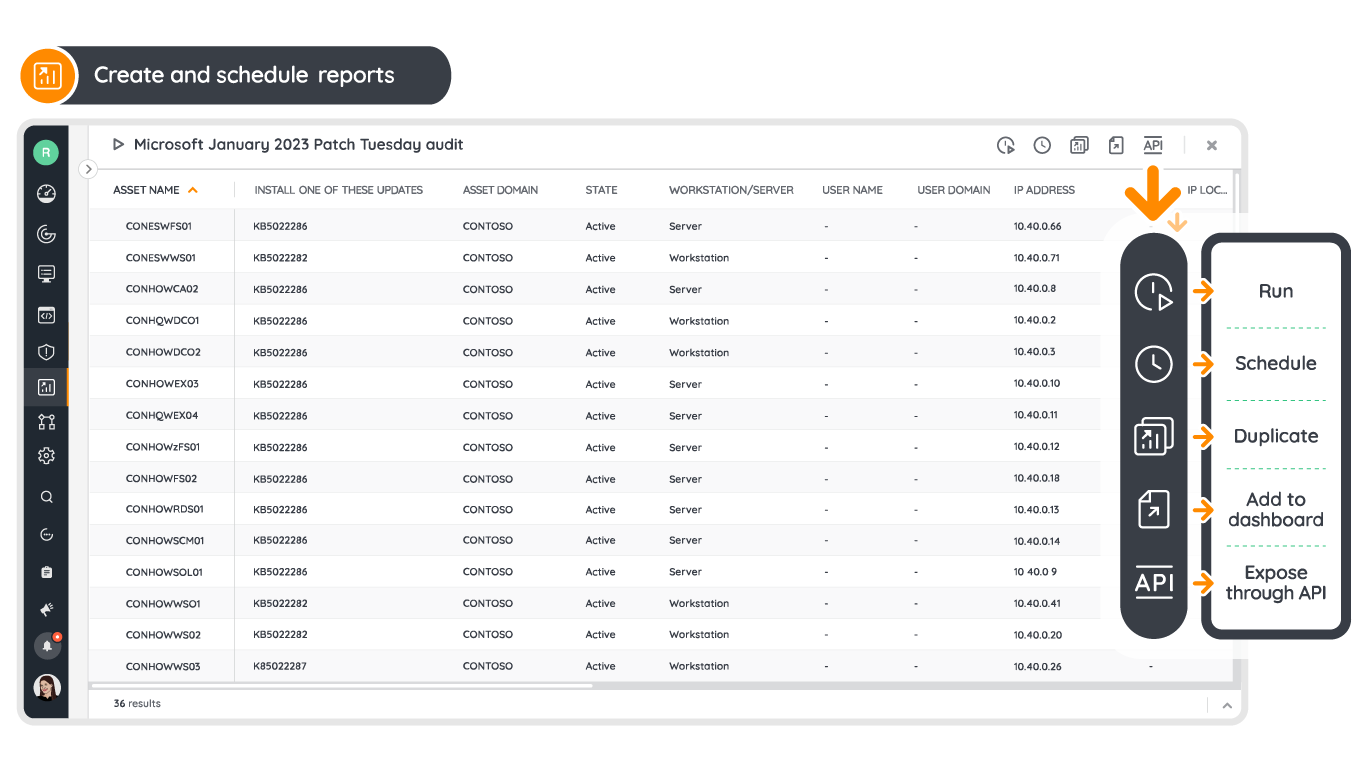Collapse the results footer with bottom chevron
1366x768 pixels.
pos(1227,704)
